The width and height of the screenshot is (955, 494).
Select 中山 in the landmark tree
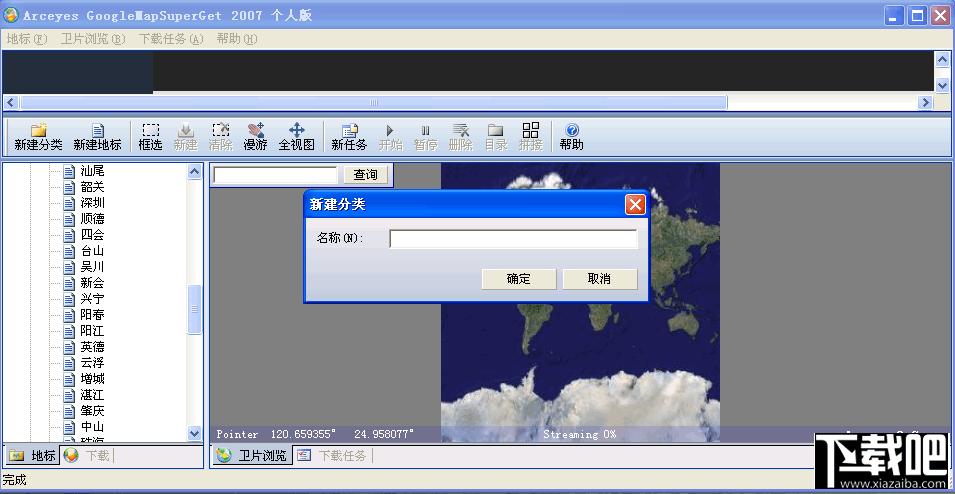pyautogui.click(x=93, y=427)
